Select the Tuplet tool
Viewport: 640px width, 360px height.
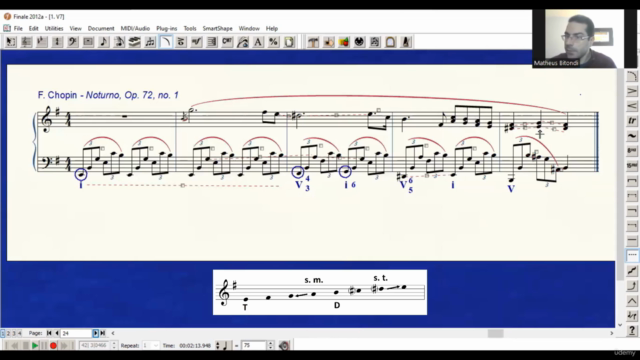pyautogui.click(x=150, y=42)
